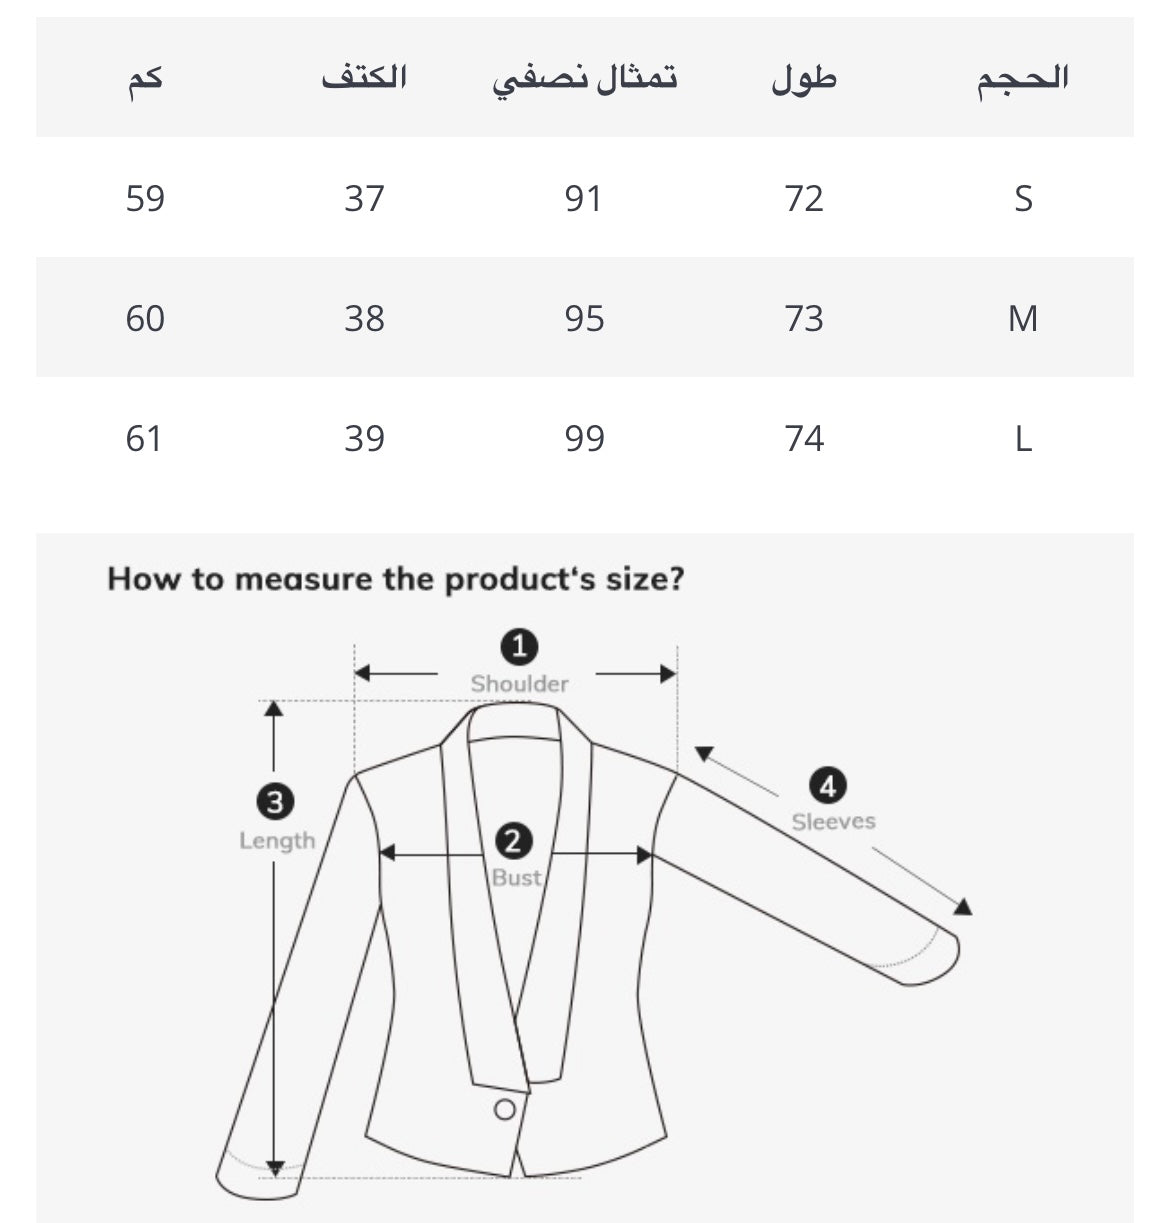Click the number 1 Shoulder marker
The image size is (1170, 1223).
coord(519,647)
